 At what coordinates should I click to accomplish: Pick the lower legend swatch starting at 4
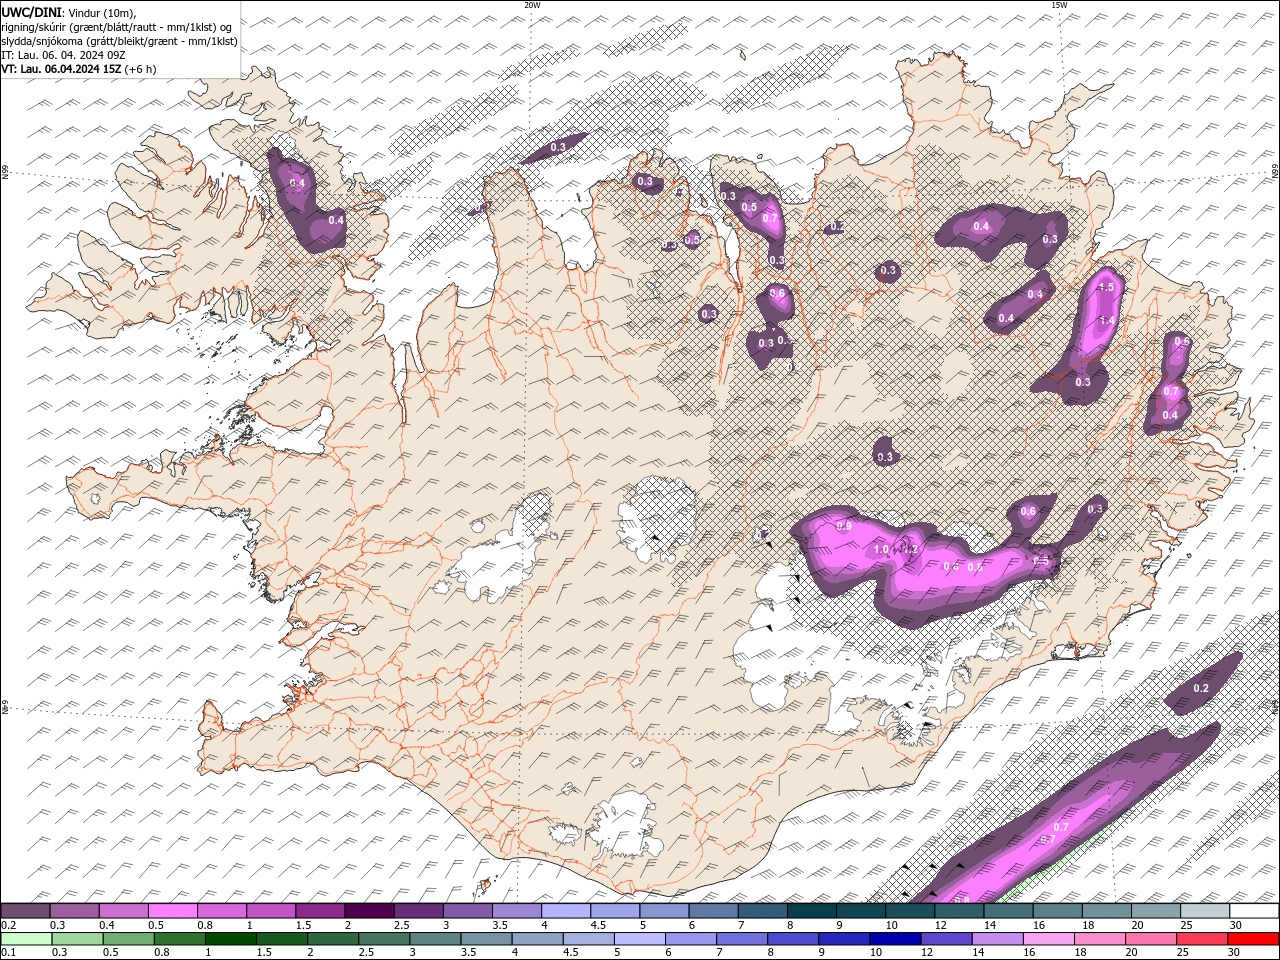(537, 939)
